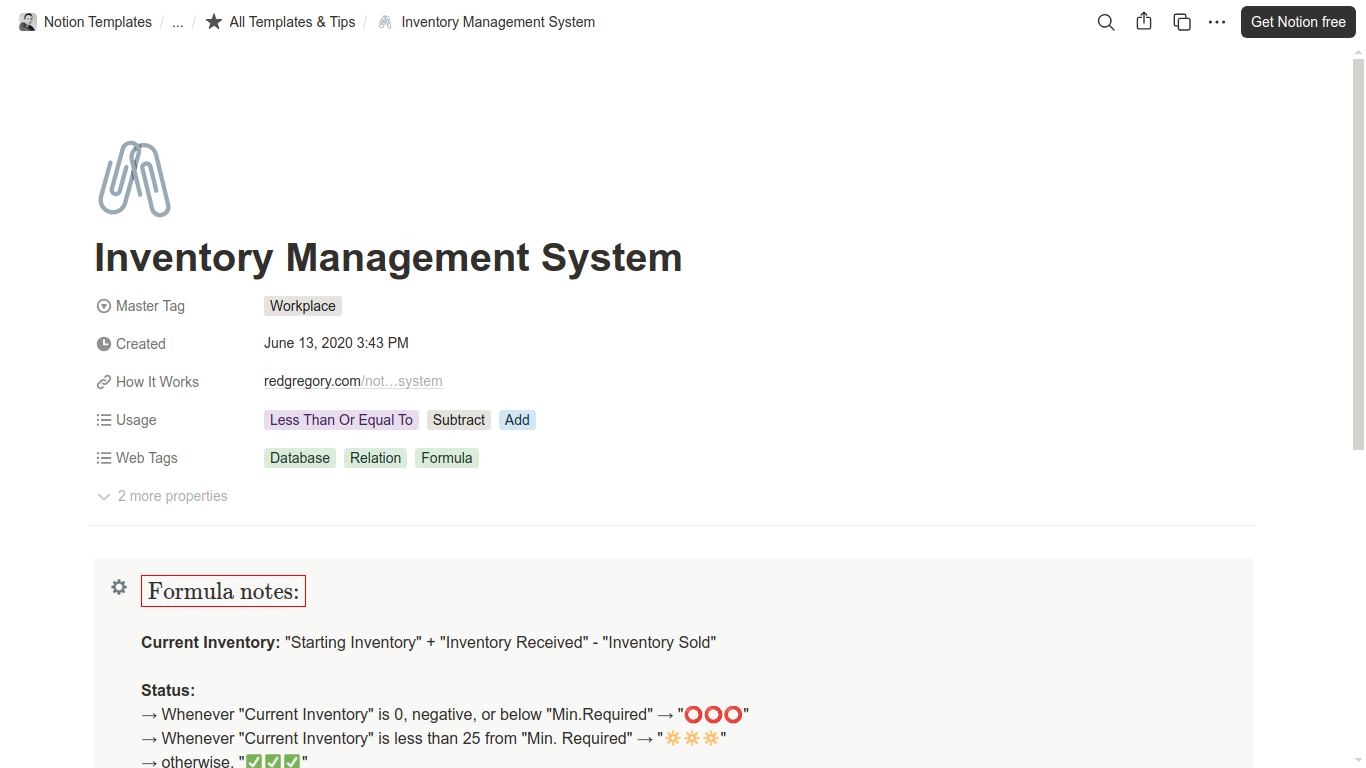Click the Created property label
Viewport: 1366px width, 768px height.
pyautogui.click(x=141, y=344)
